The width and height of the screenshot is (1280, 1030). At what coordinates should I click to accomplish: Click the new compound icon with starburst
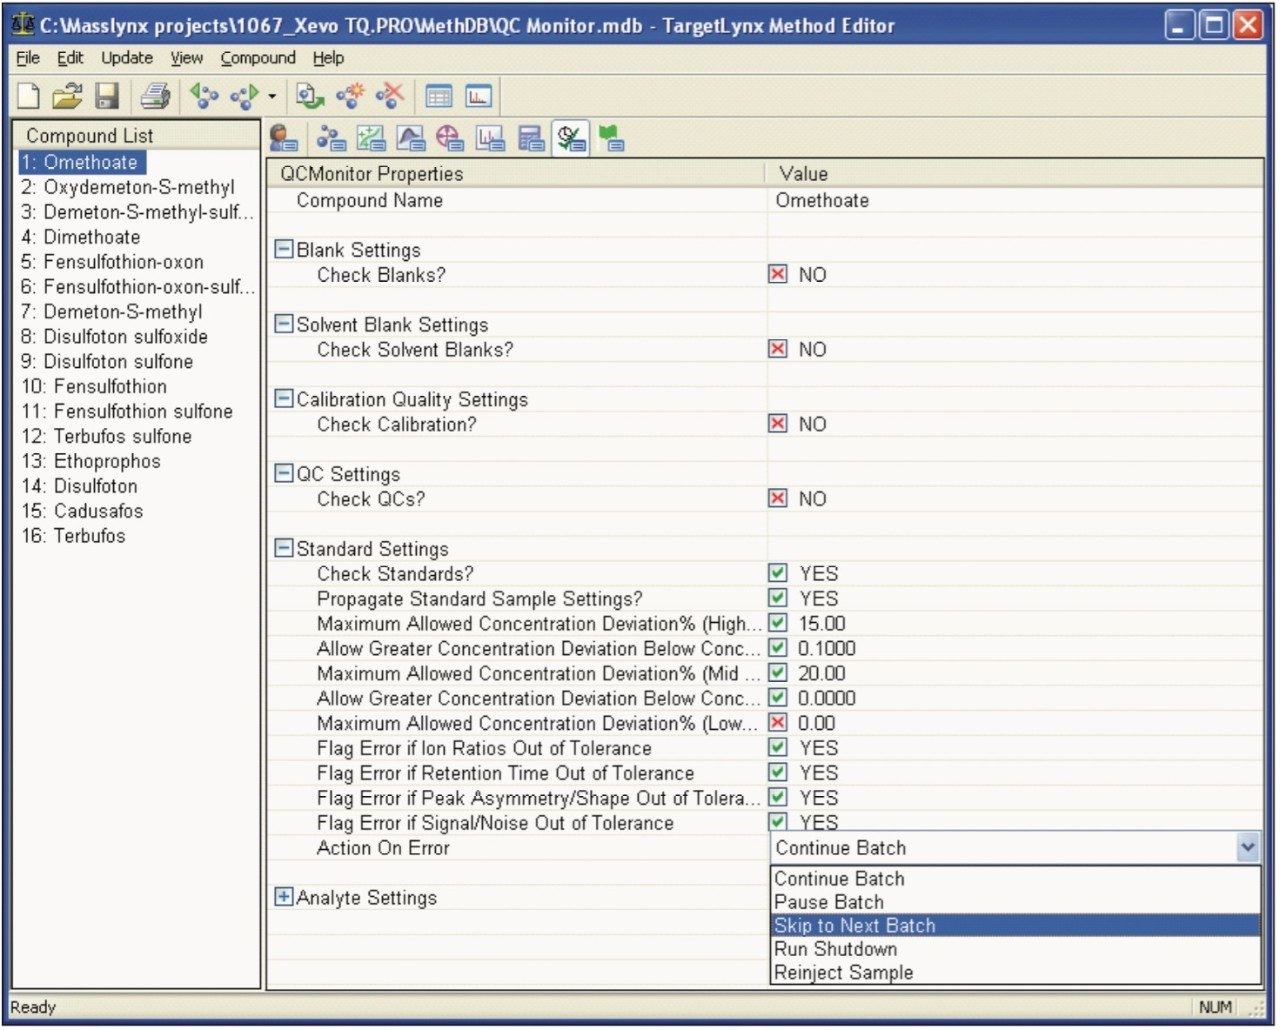350,96
